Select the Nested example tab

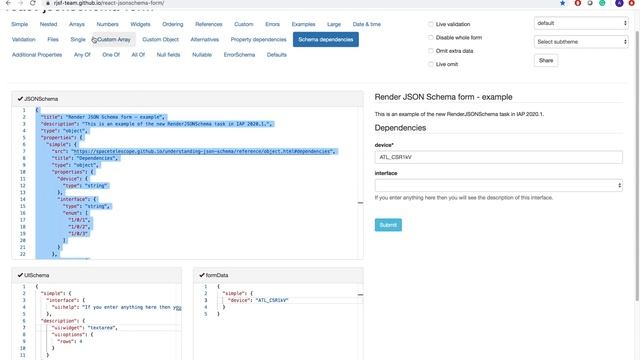tap(48, 24)
